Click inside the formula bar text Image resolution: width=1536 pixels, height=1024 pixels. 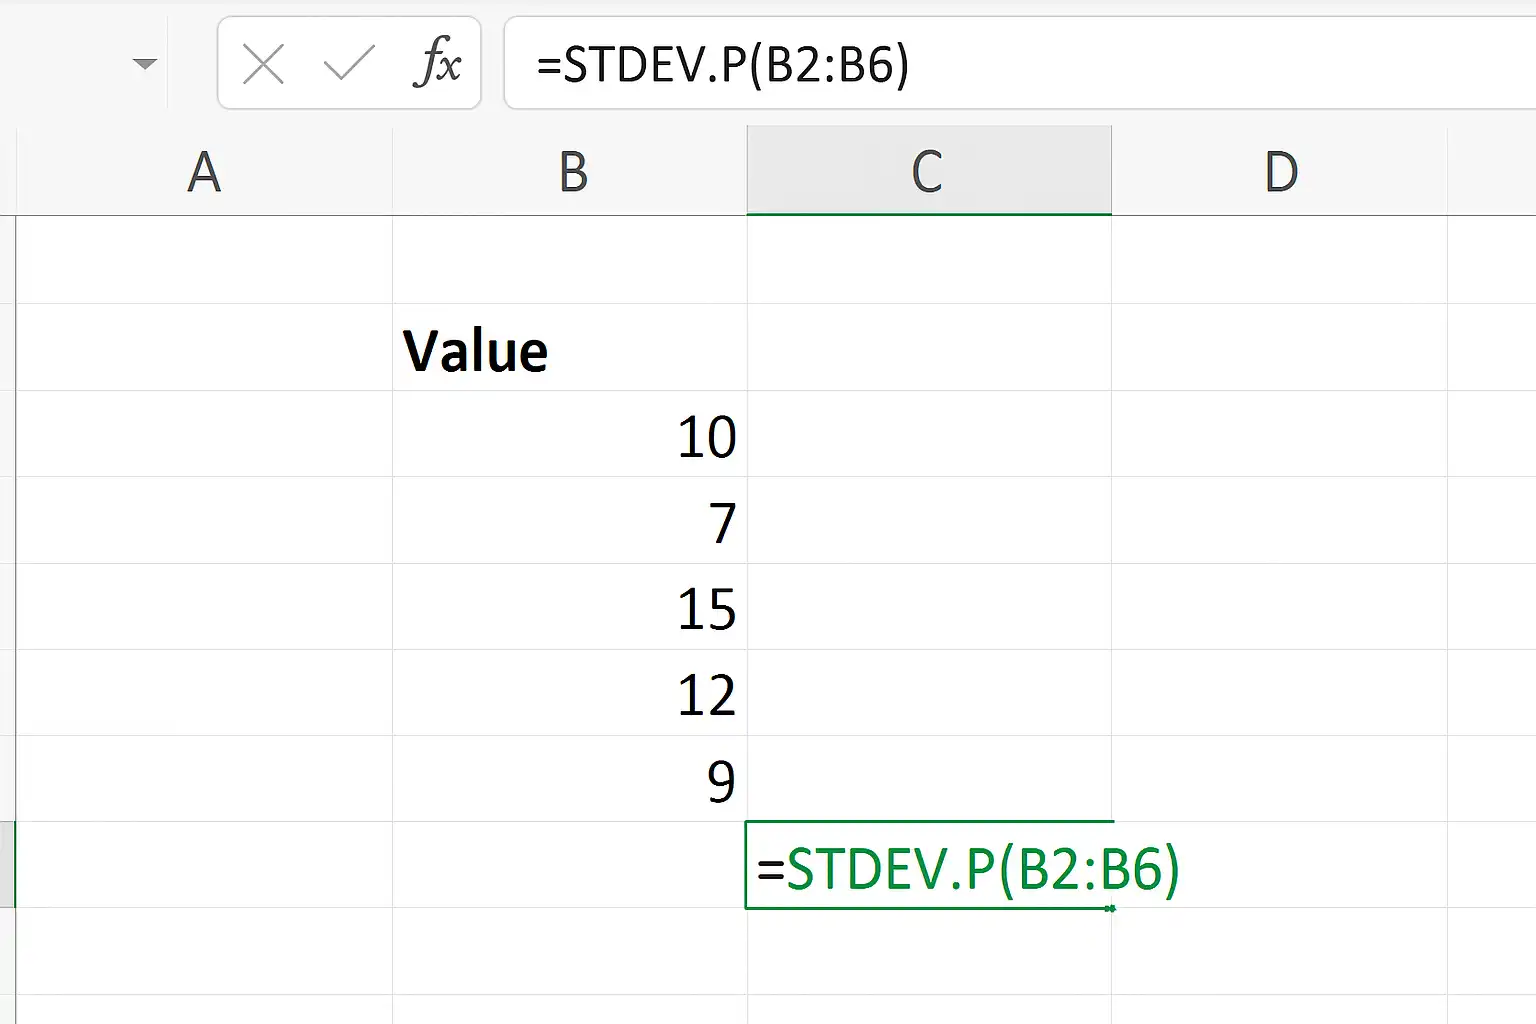[x=1020, y=63]
